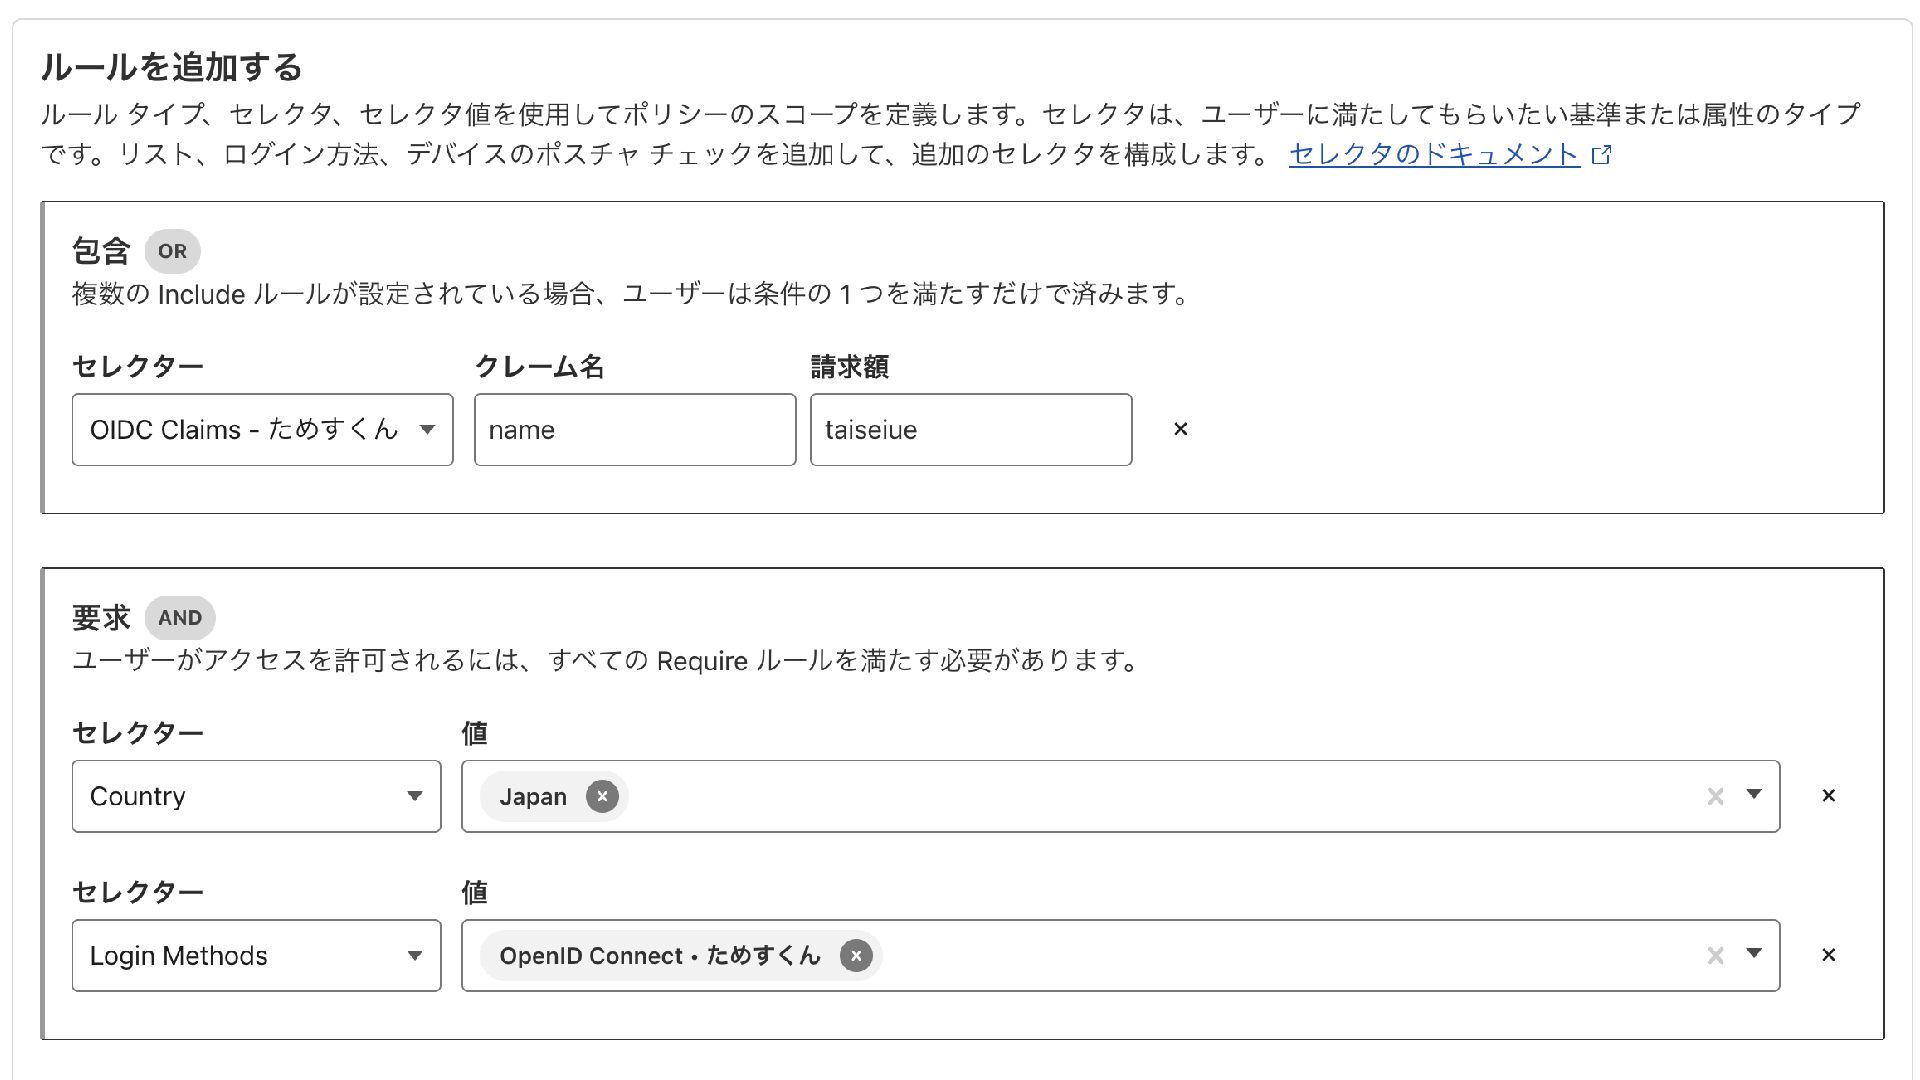The width and height of the screenshot is (1920, 1080).
Task: Remove the Japan tag from Country values
Action: coord(602,796)
